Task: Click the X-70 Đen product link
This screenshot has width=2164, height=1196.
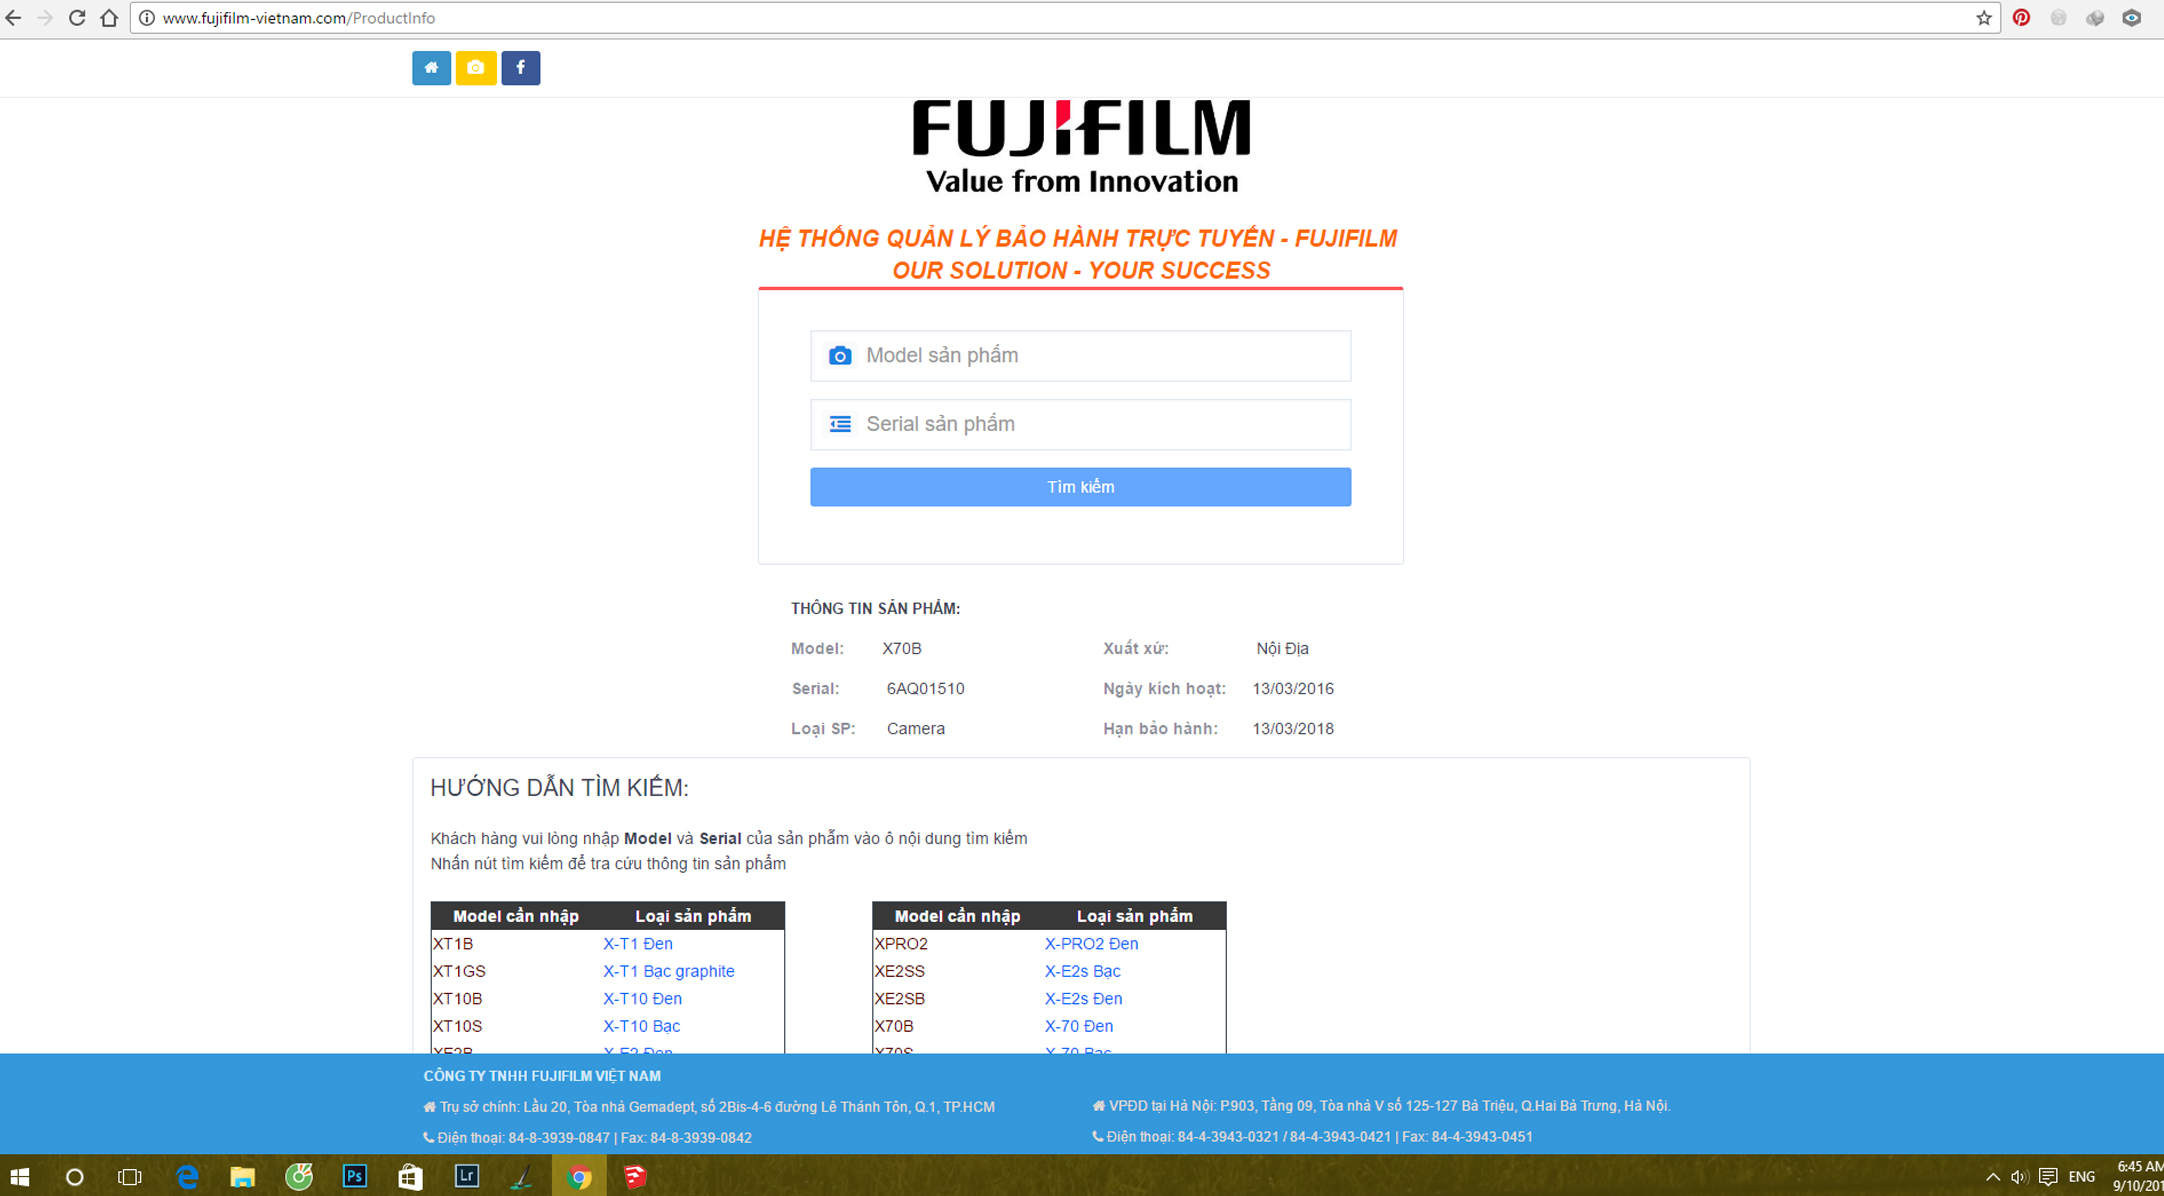Action: tap(1078, 1026)
